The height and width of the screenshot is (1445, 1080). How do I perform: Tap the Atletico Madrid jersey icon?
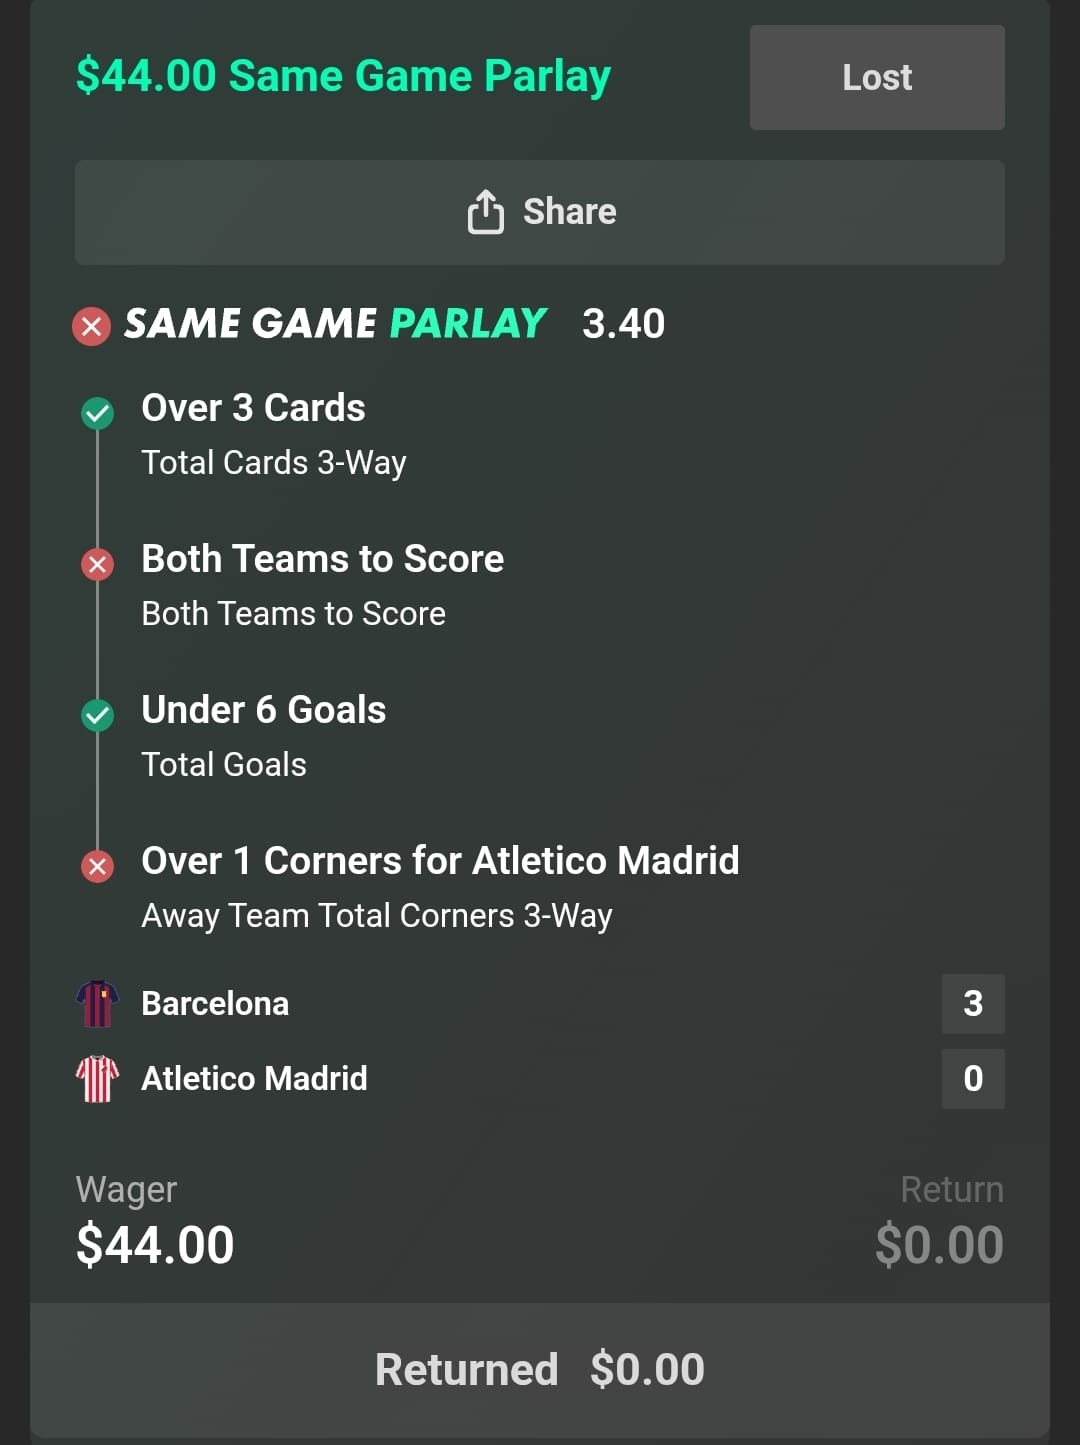point(97,1079)
